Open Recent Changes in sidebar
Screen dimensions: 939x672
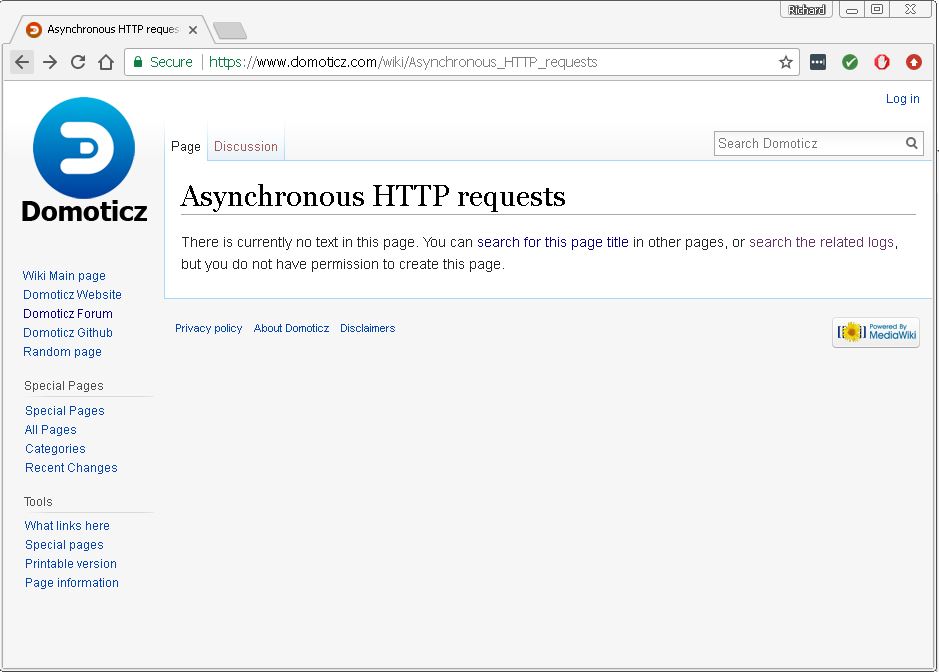tap(71, 468)
